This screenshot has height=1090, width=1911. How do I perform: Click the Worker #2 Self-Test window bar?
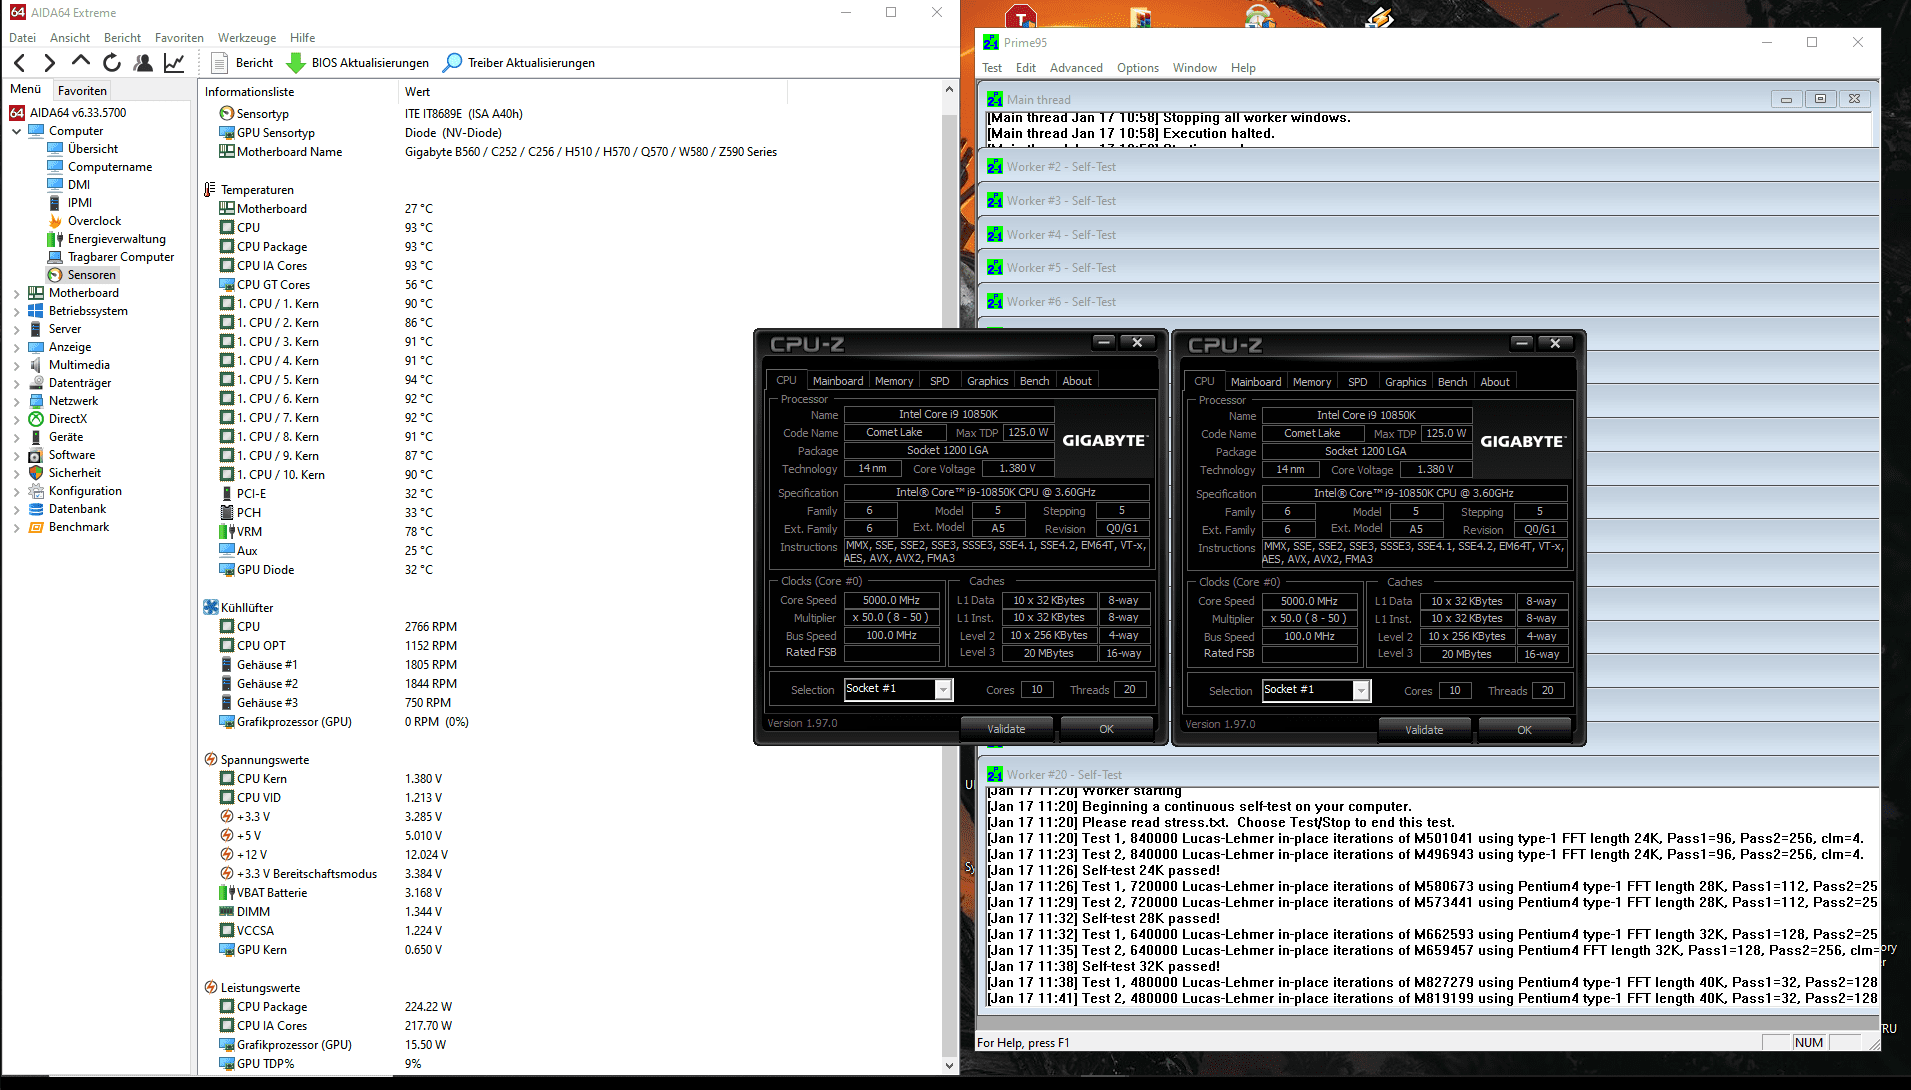pos(1428,167)
